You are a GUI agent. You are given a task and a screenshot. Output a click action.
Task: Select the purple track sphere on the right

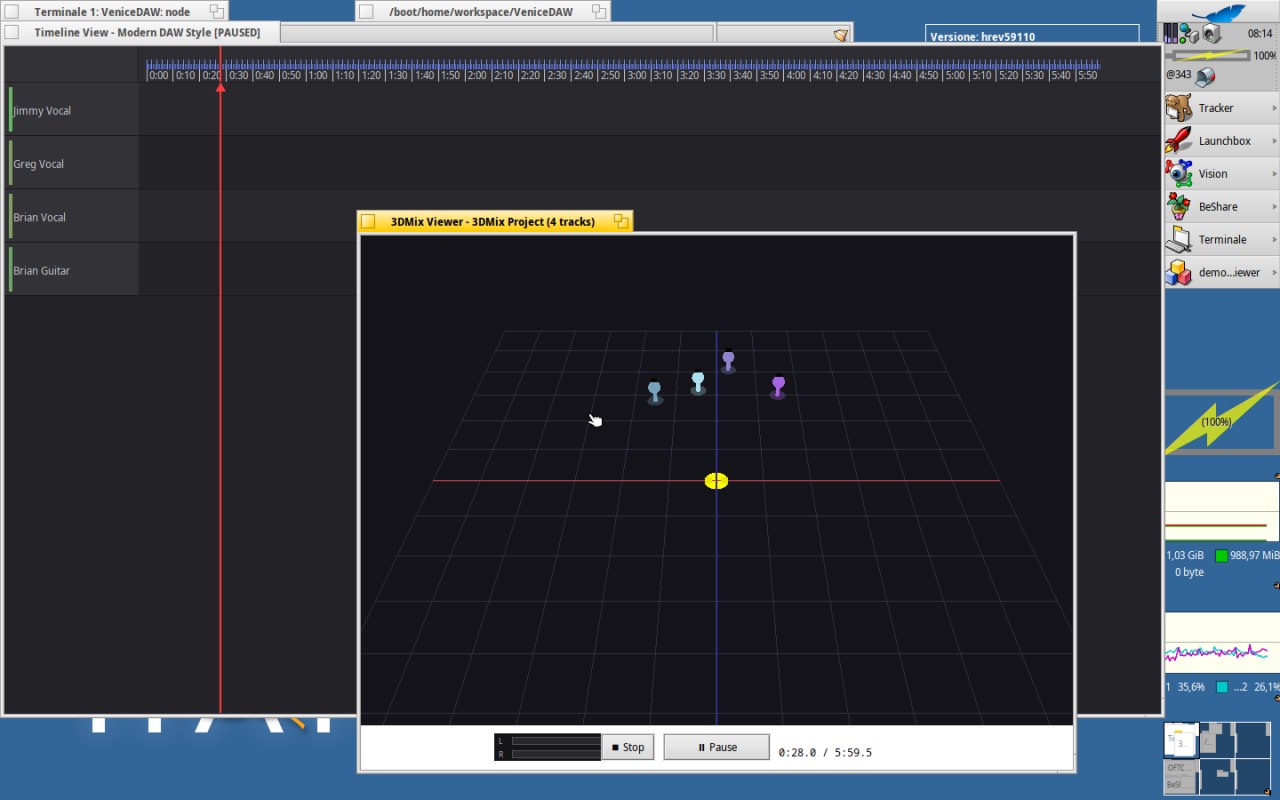[x=778, y=383]
